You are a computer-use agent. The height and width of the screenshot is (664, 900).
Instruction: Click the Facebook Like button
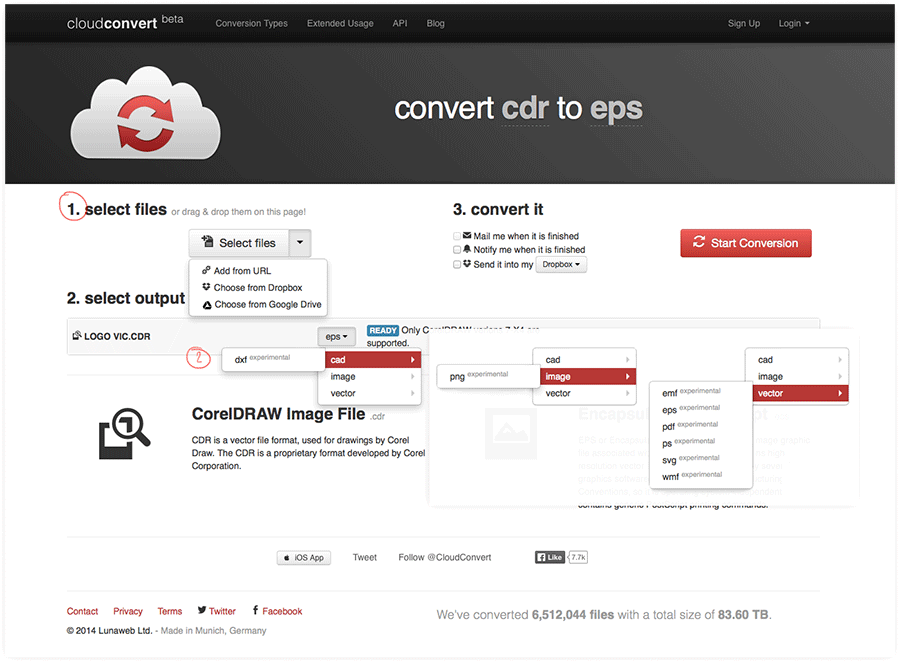pos(550,557)
